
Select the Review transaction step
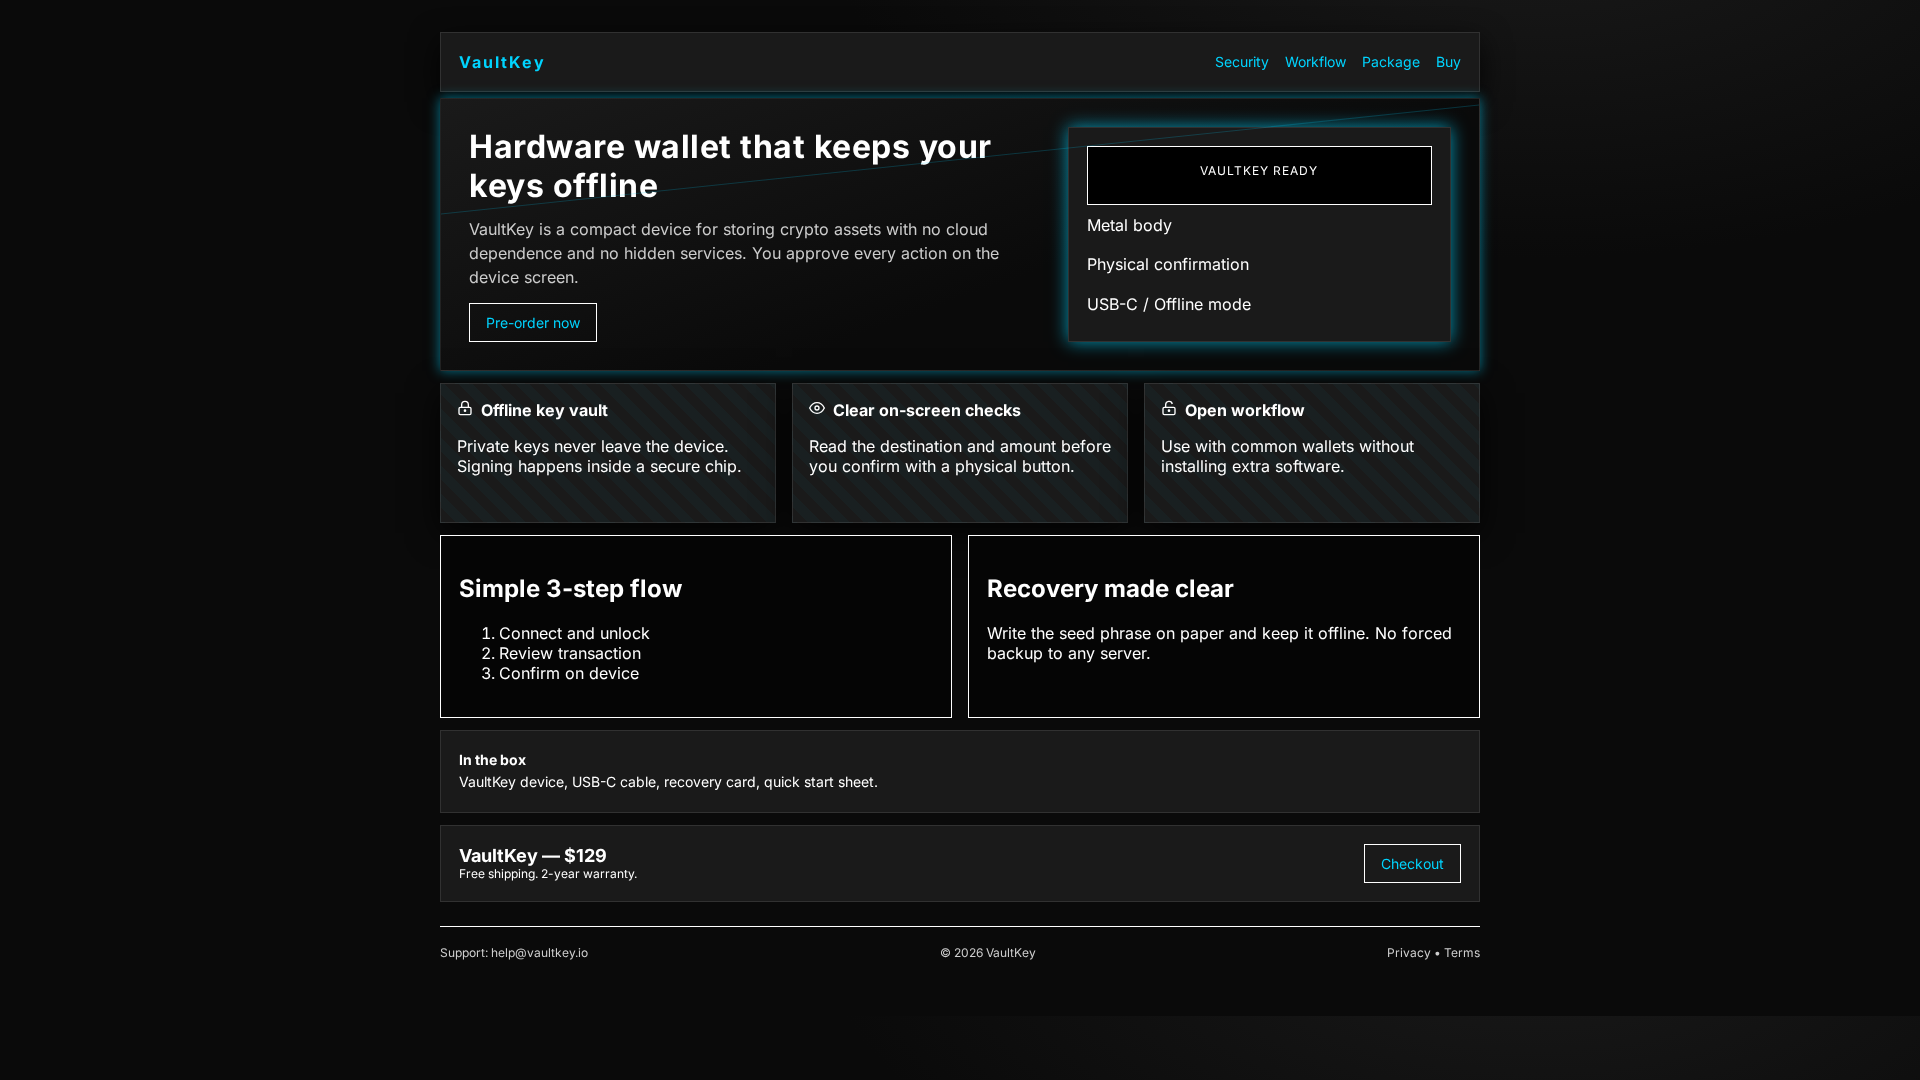(570, 654)
